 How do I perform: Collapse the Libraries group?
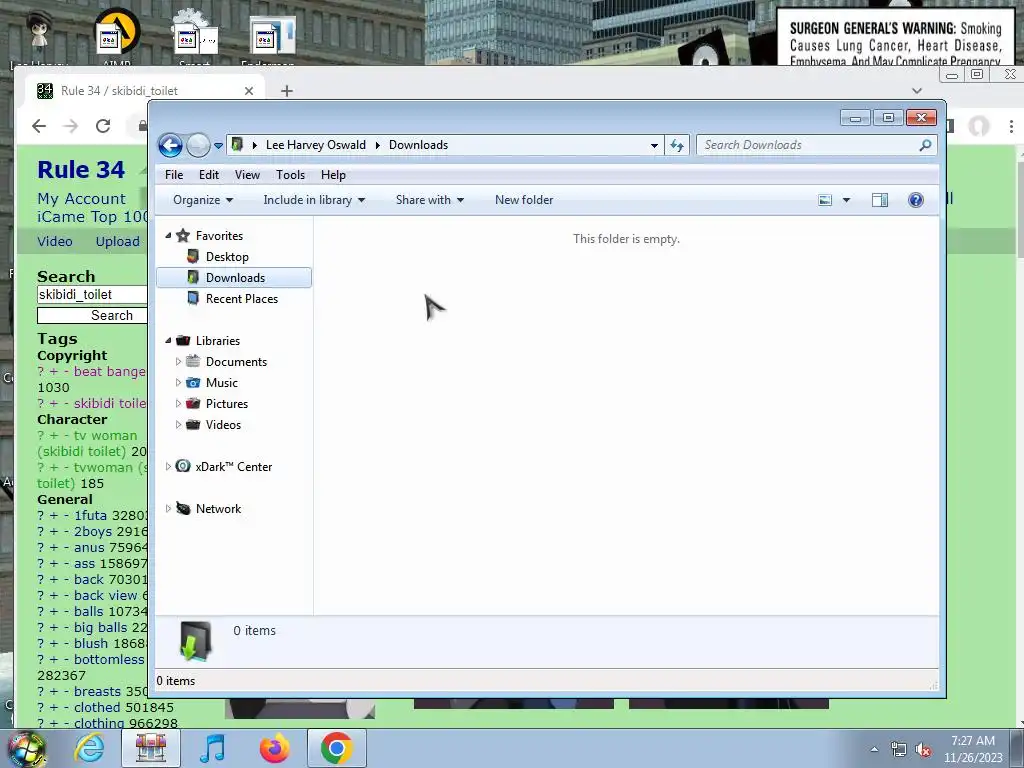click(x=168, y=341)
